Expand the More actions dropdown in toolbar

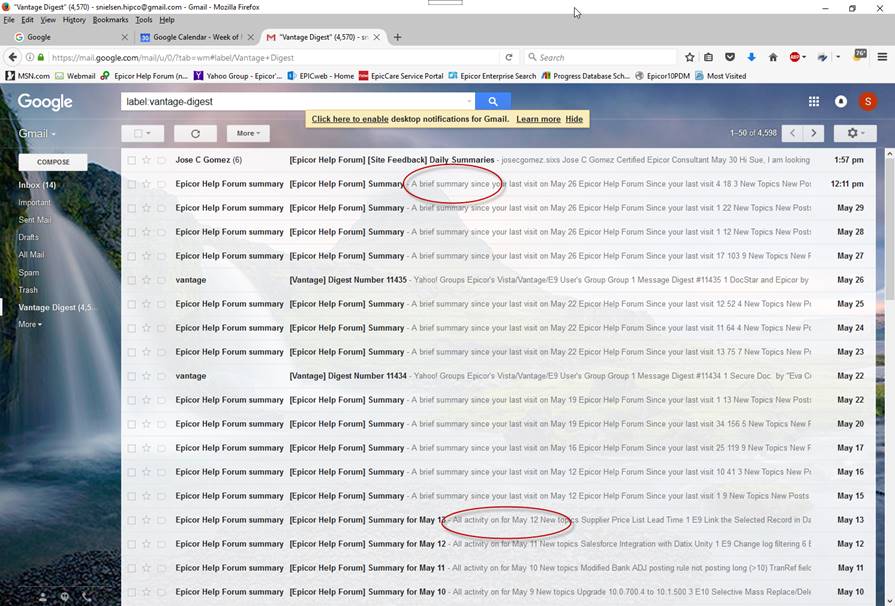(x=248, y=133)
